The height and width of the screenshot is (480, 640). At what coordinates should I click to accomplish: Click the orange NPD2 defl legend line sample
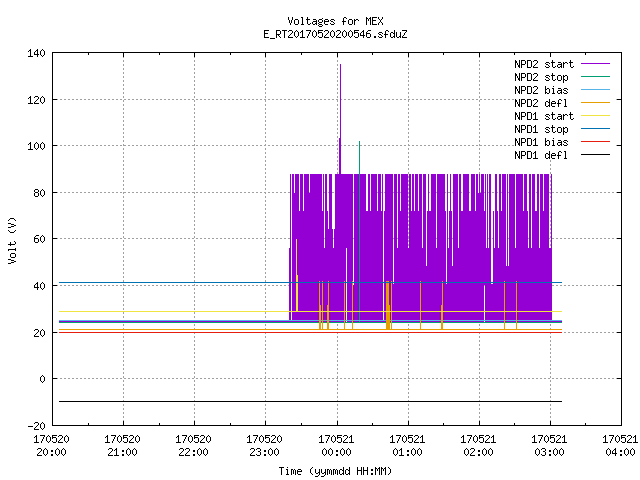[x=595, y=102]
